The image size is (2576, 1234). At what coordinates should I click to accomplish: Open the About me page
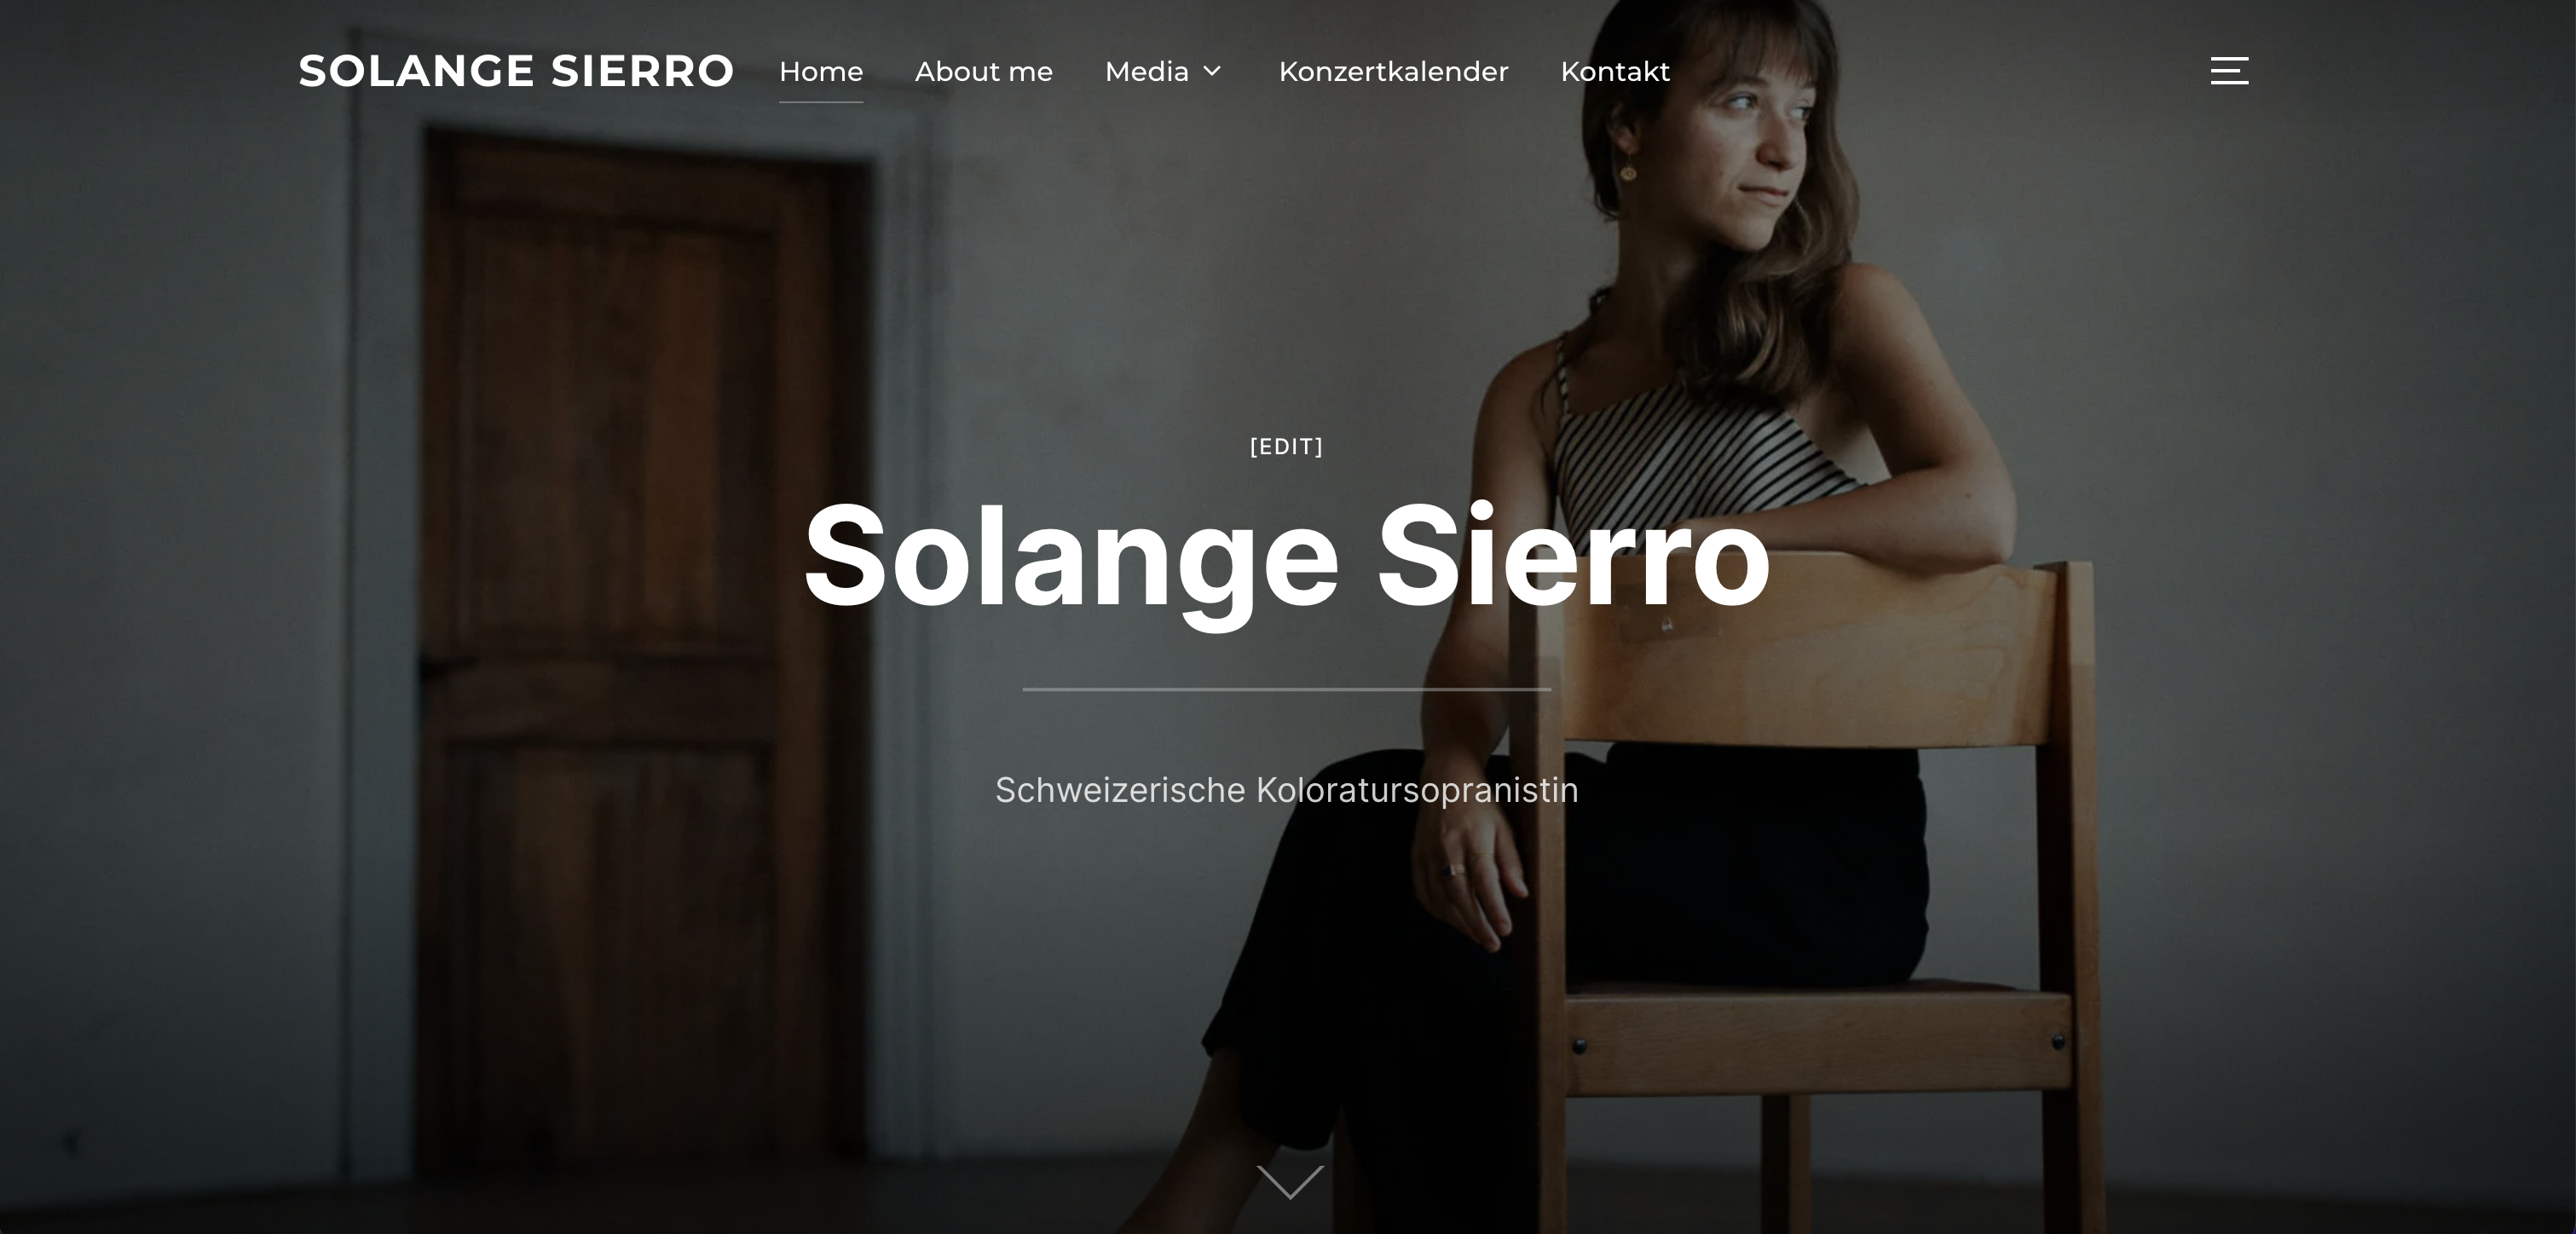(983, 71)
